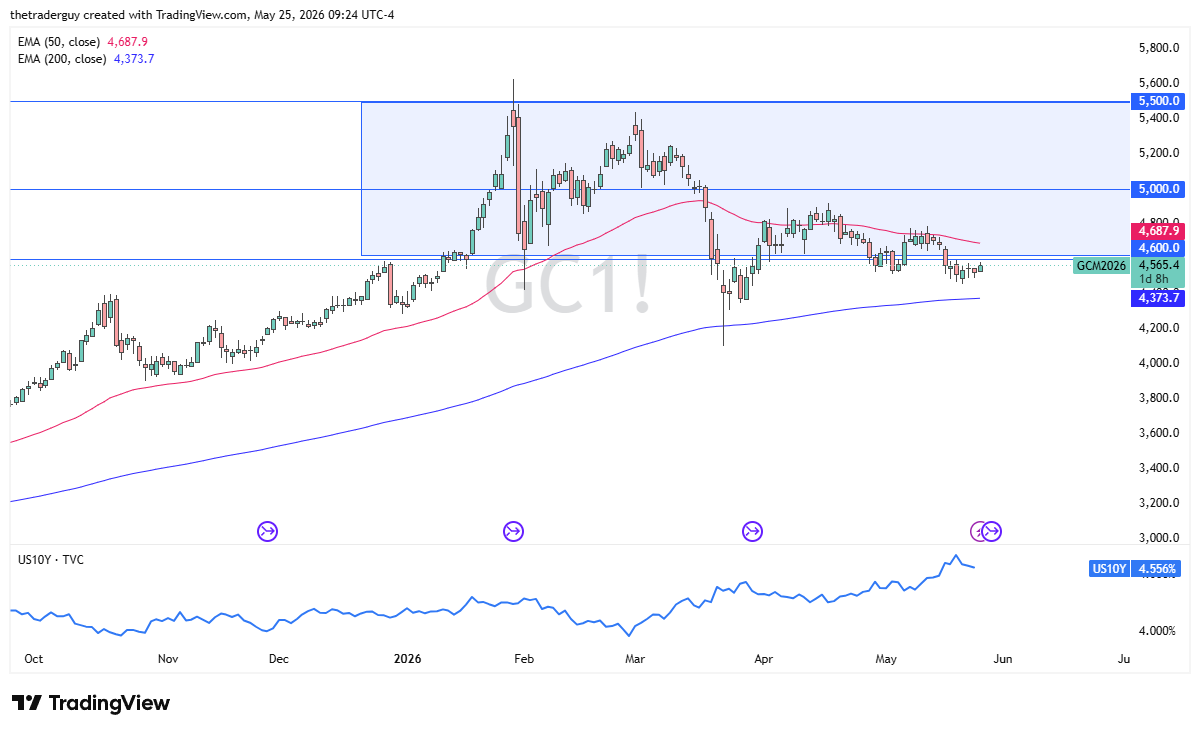The width and height of the screenshot is (1200, 733).
Task: Click the 5,800.0 price axis label
Action: 1160,48
